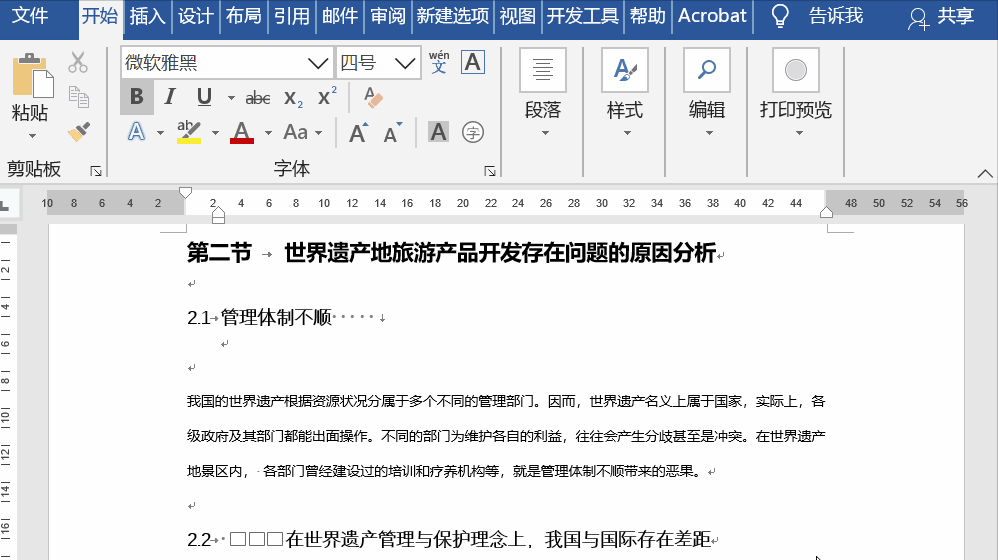Click the Character Border icon

coord(472,63)
